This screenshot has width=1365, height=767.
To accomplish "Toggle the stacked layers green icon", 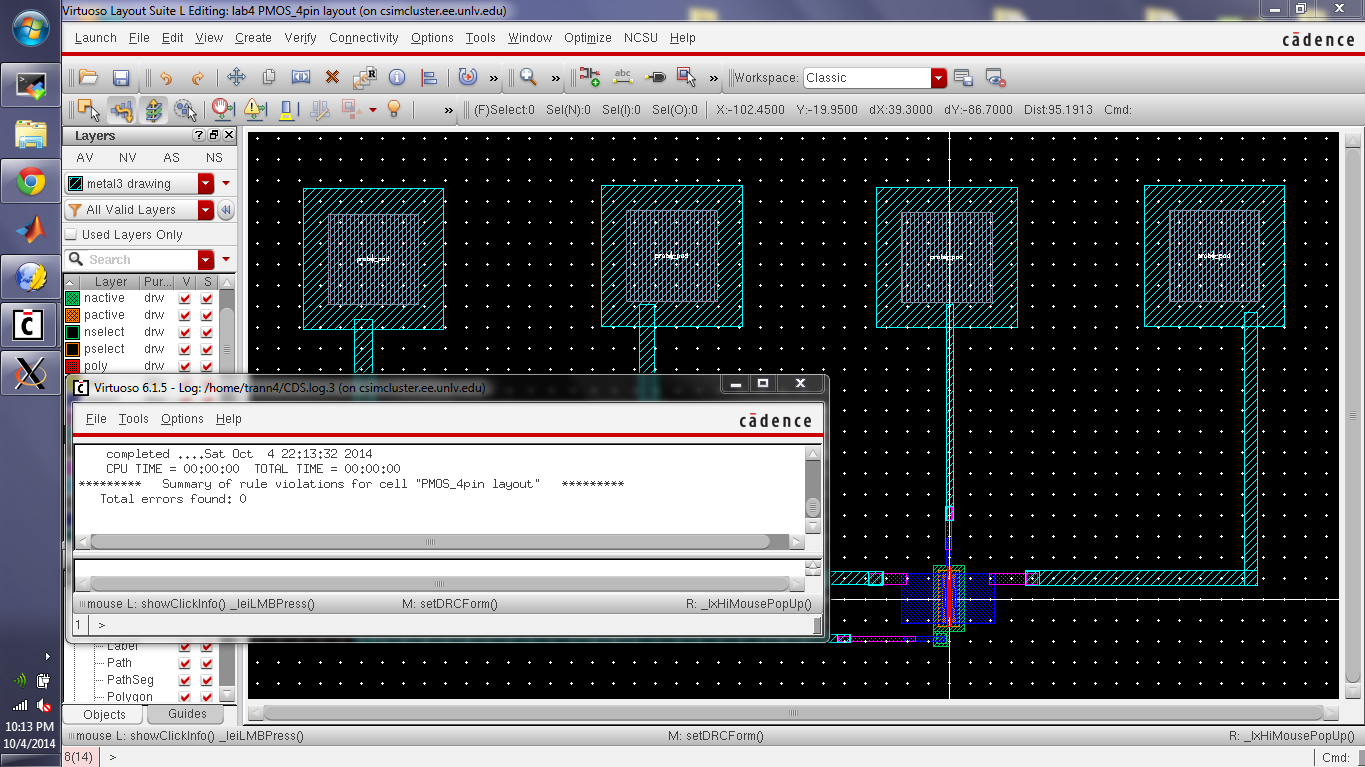I will click(x=154, y=109).
